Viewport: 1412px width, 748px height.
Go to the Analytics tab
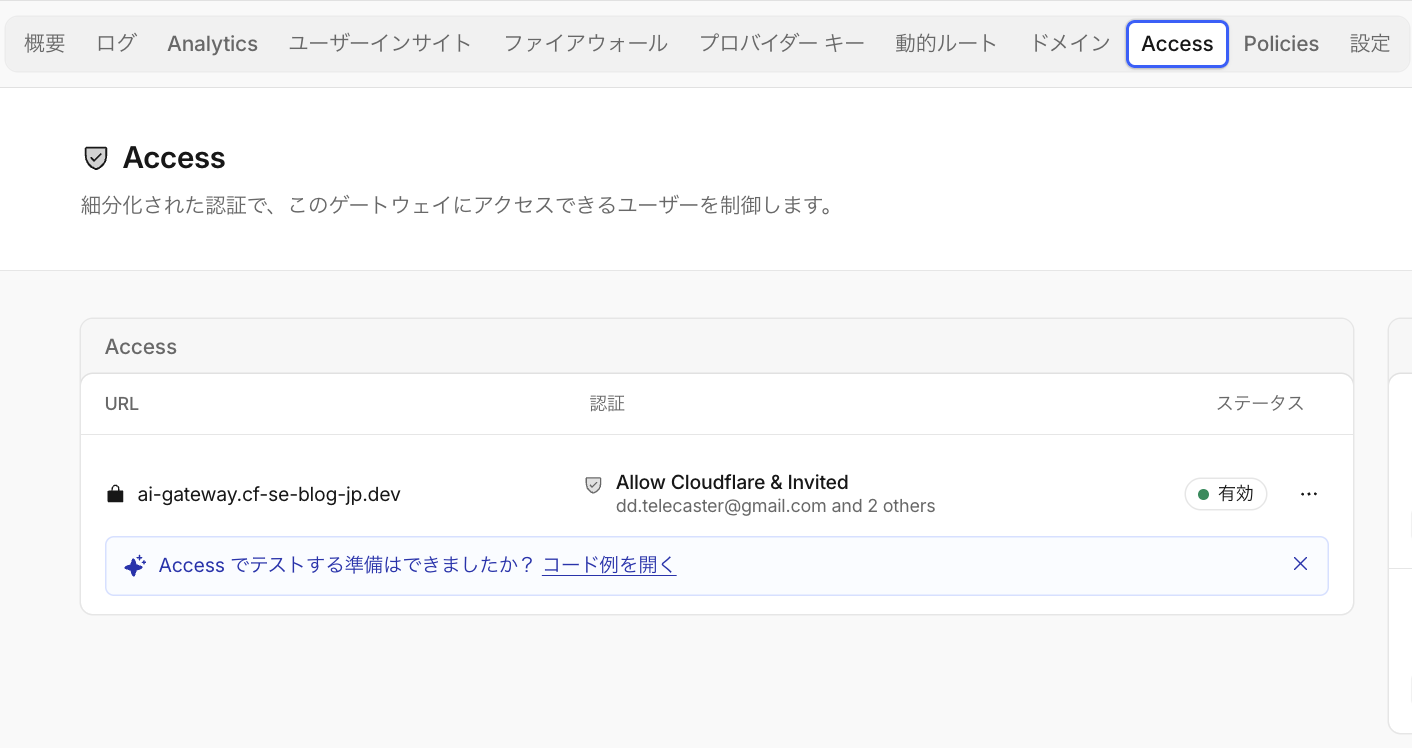(x=213, y=44)
